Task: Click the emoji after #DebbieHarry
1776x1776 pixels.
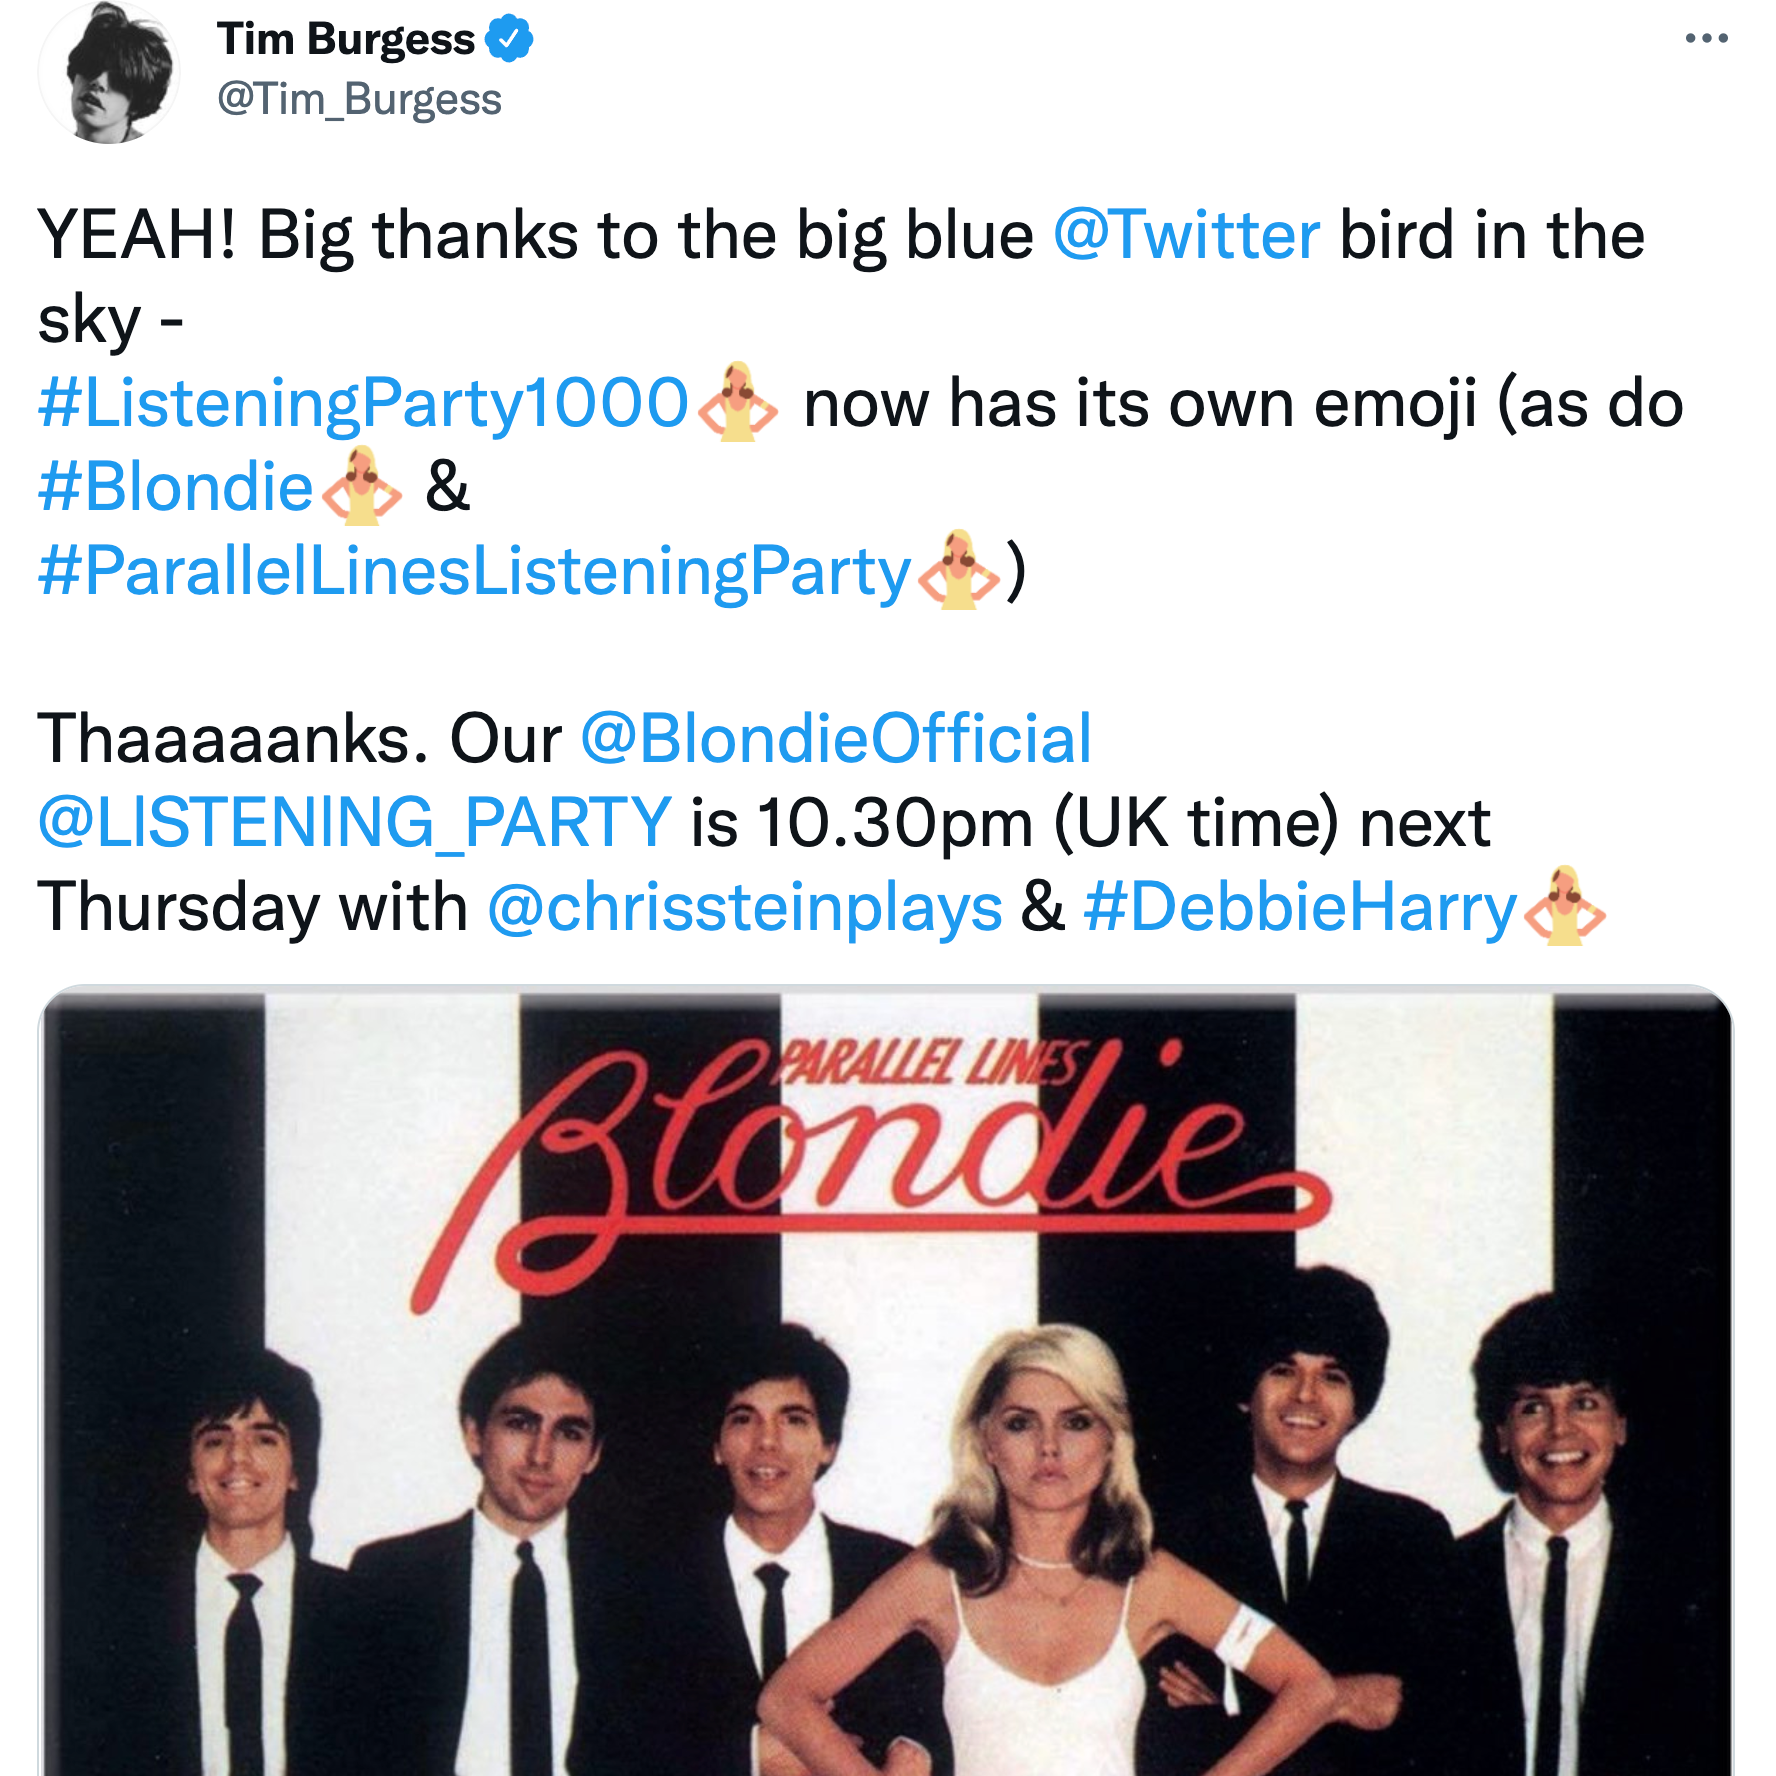Action: tap(1564, 907)
